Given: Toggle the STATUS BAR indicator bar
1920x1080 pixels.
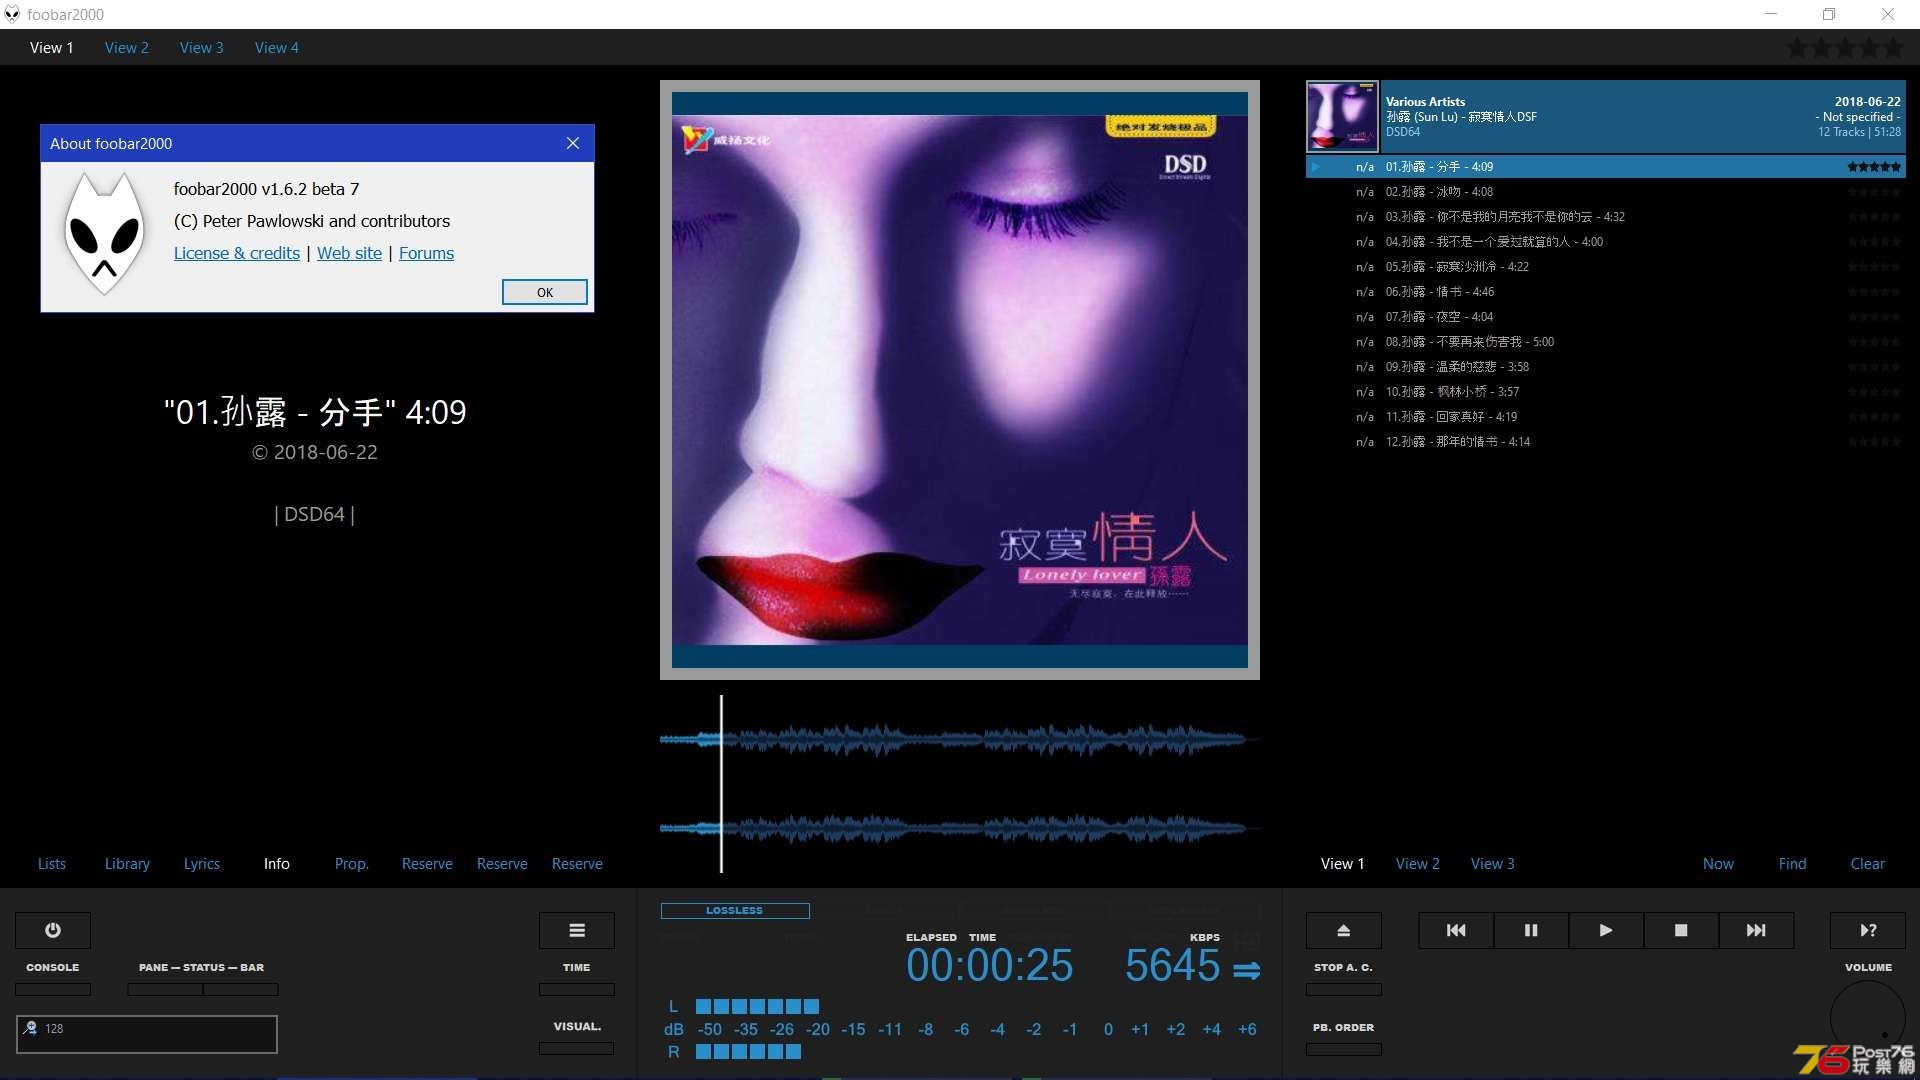Looking at the screenshot, I should click(x=241, y=989).
